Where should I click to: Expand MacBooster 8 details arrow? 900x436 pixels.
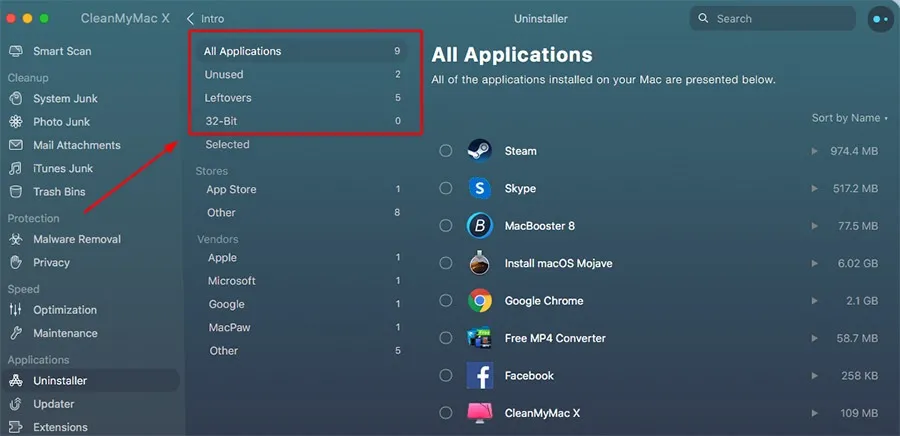point(814,226)
